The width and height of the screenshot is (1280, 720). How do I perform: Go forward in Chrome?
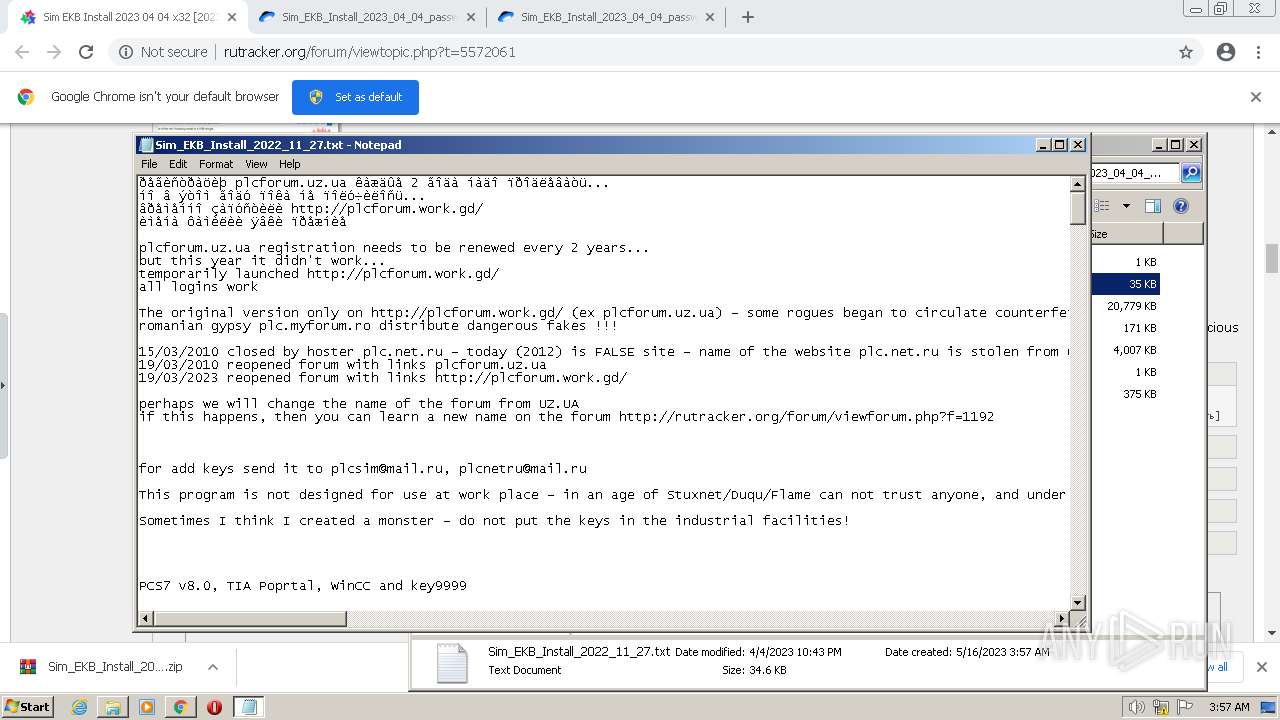tap(54, 52)
